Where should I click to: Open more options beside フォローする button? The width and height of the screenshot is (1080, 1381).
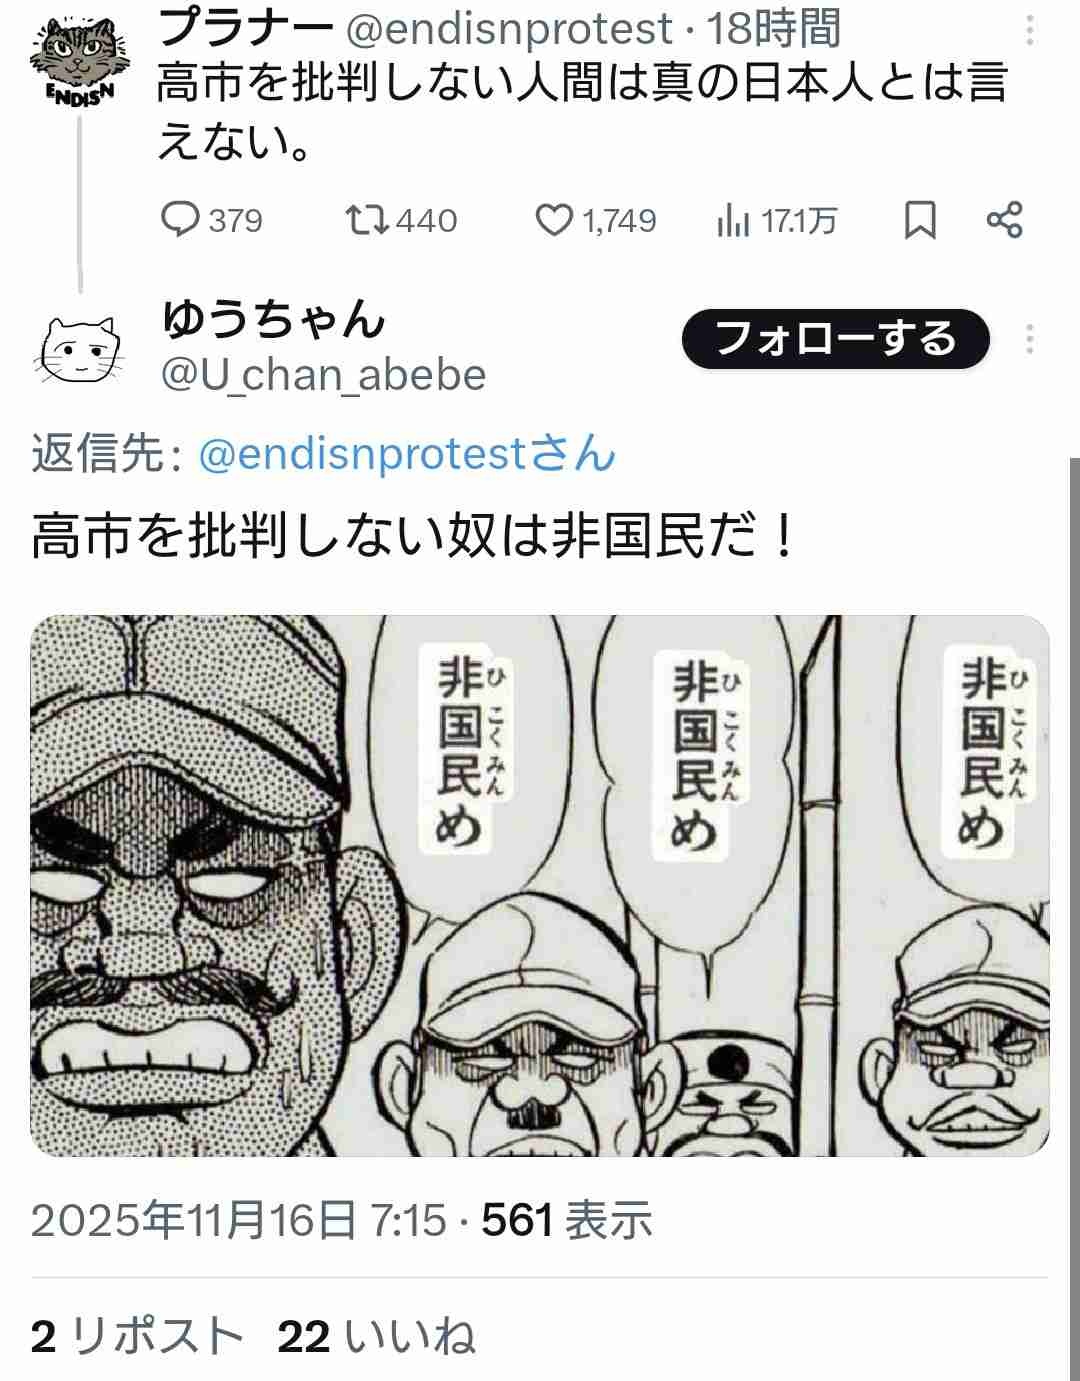[1030, 340]
